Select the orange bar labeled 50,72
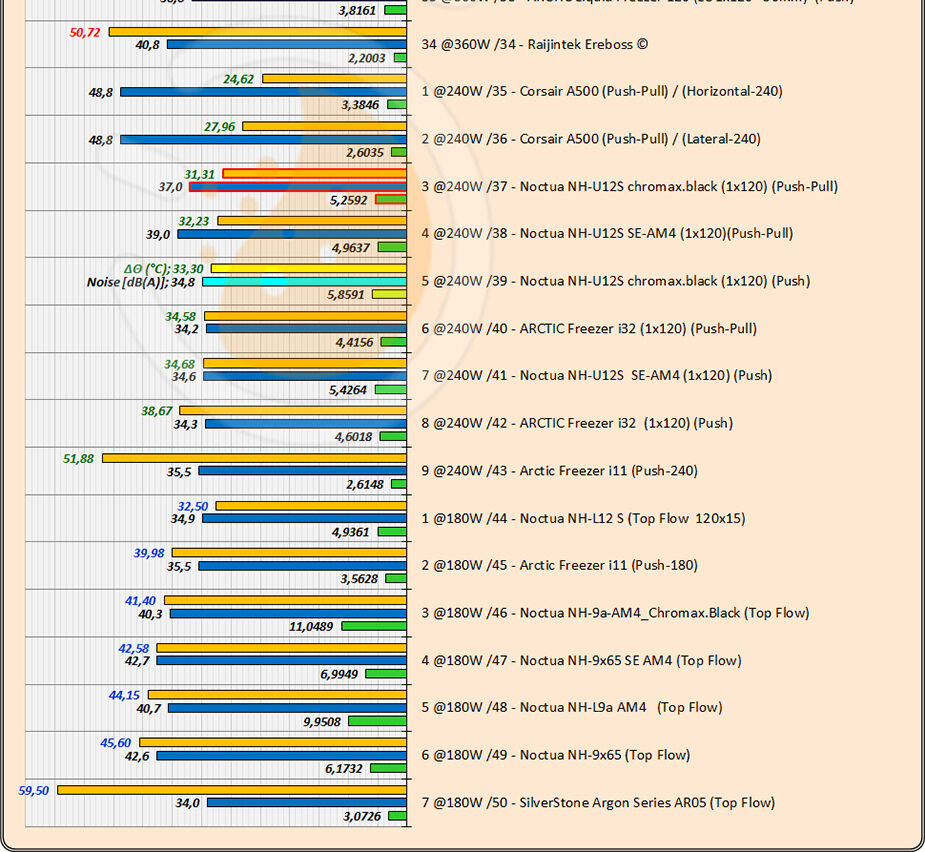 258,32
